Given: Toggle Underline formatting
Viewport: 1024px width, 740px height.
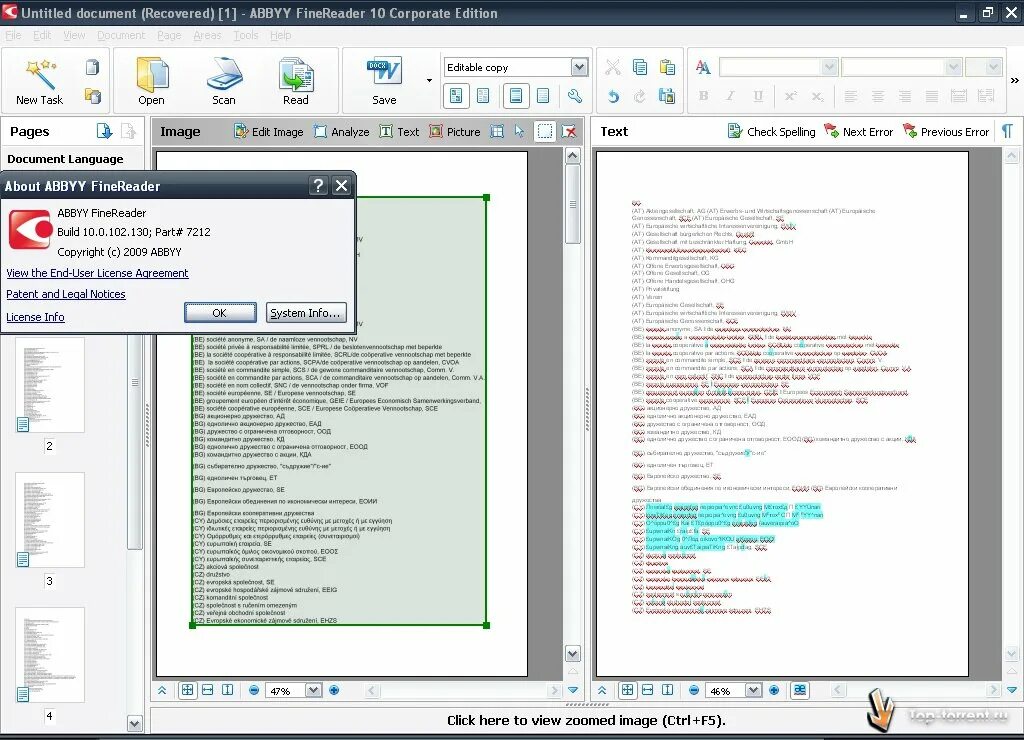Looking at the screenshot, I should click(x=758, y=96).
